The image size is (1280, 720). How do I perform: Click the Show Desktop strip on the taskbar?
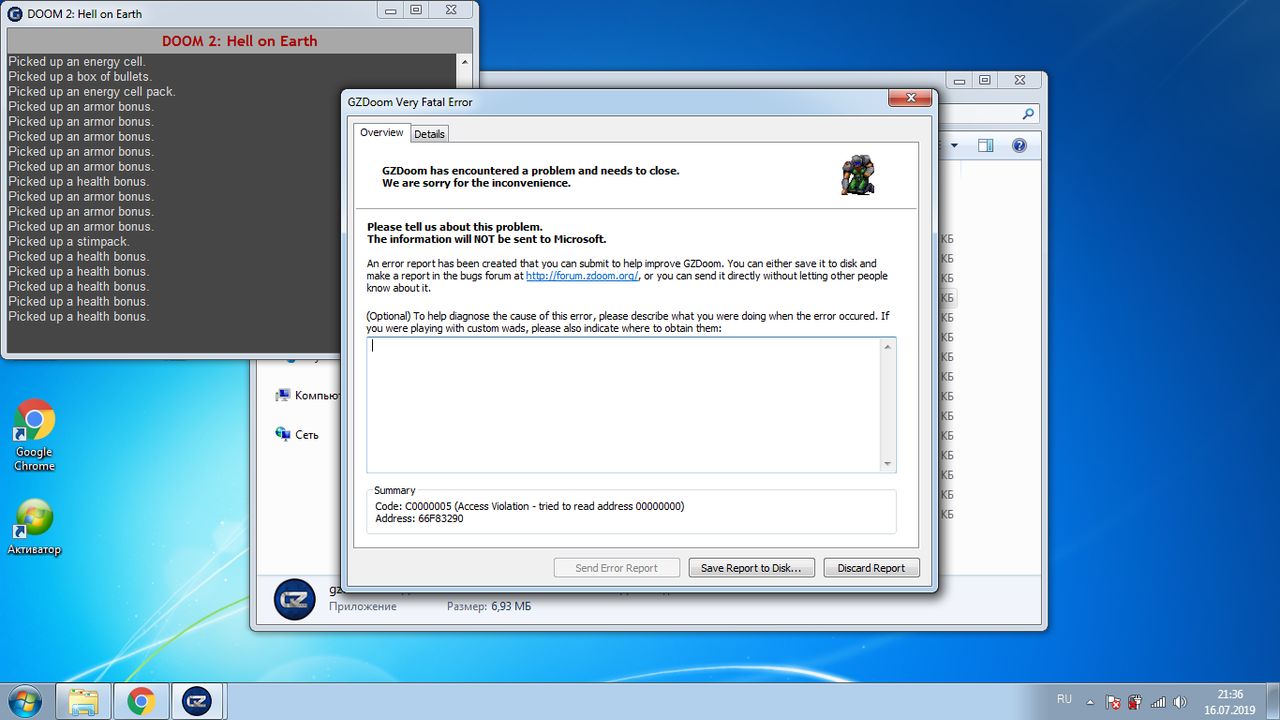tap(1272, 702)
